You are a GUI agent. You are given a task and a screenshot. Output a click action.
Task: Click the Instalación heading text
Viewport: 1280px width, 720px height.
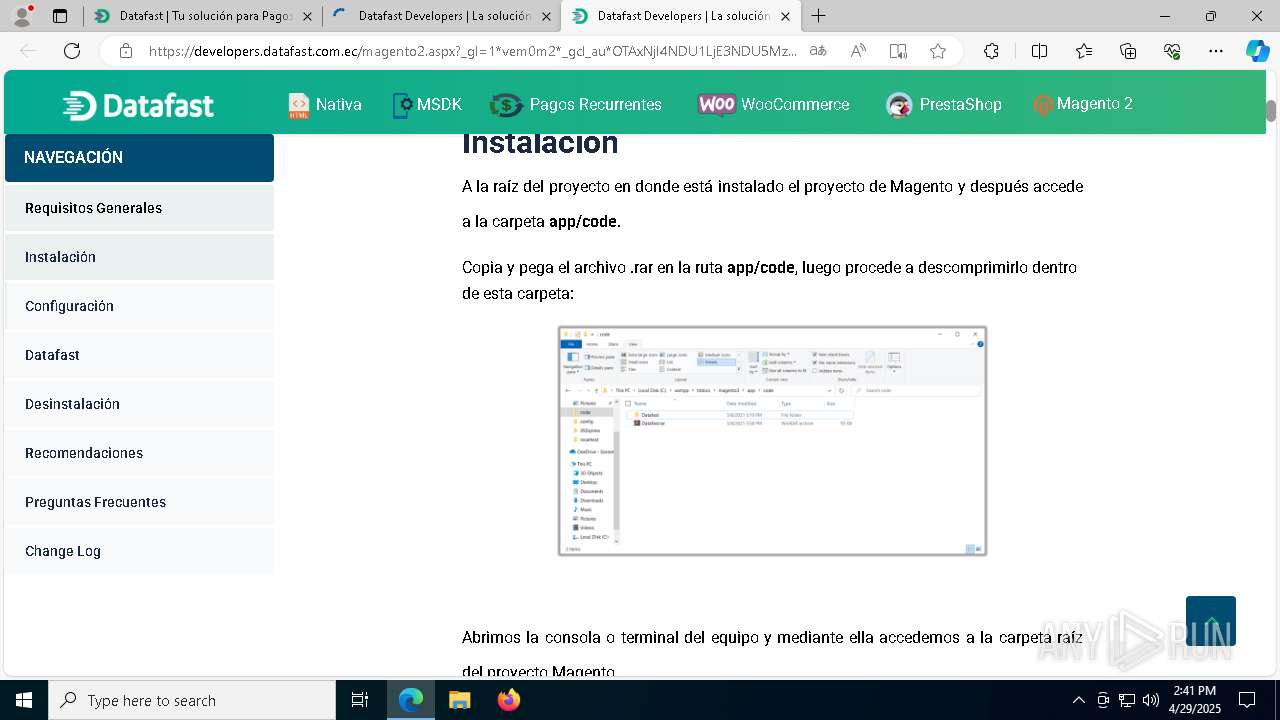click(540, 143)
